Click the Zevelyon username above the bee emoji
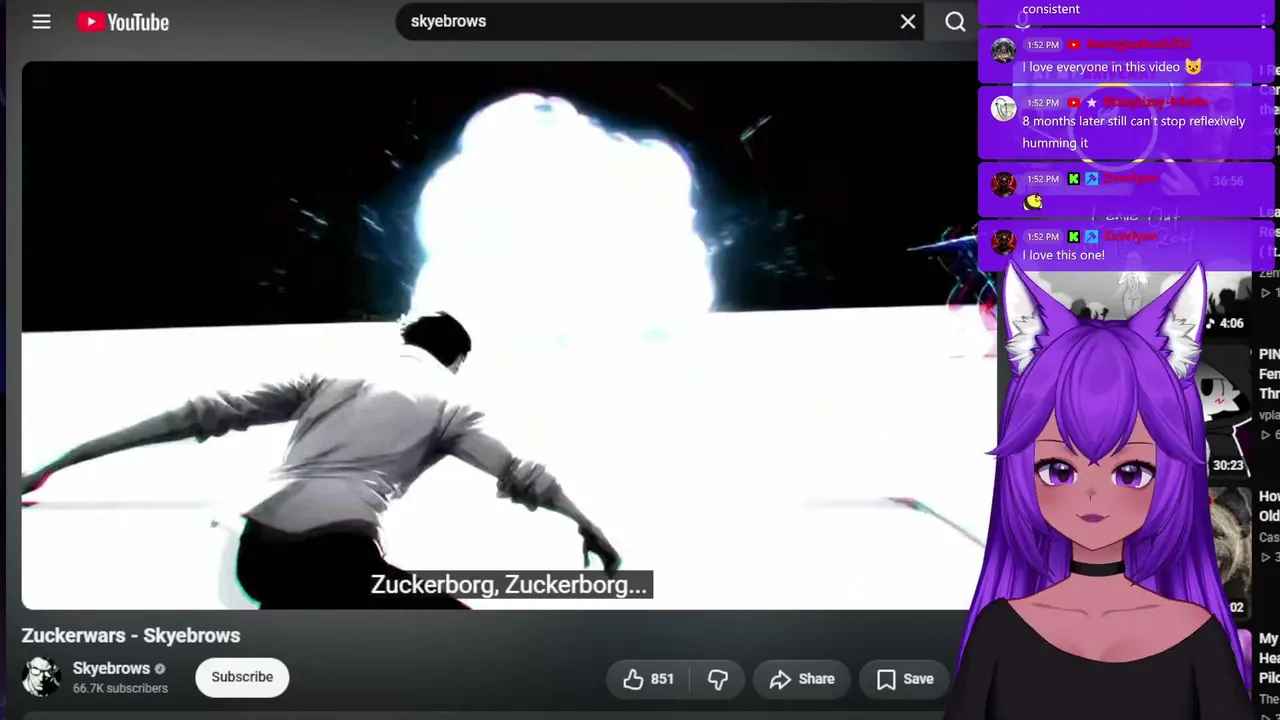The height and width of the screenshot is (720, 1280). tap(1131, 178)
